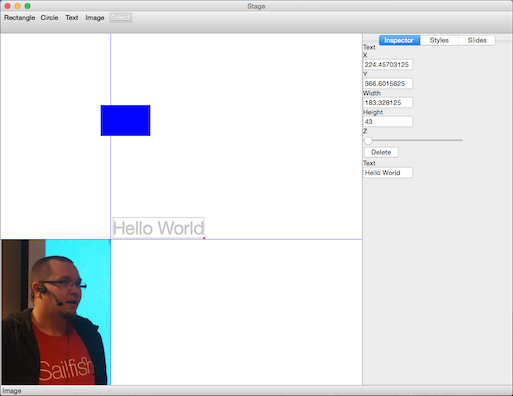
Task: Click the Delete button in inspector
Action: pyautogui.click(x=381, y=152)
